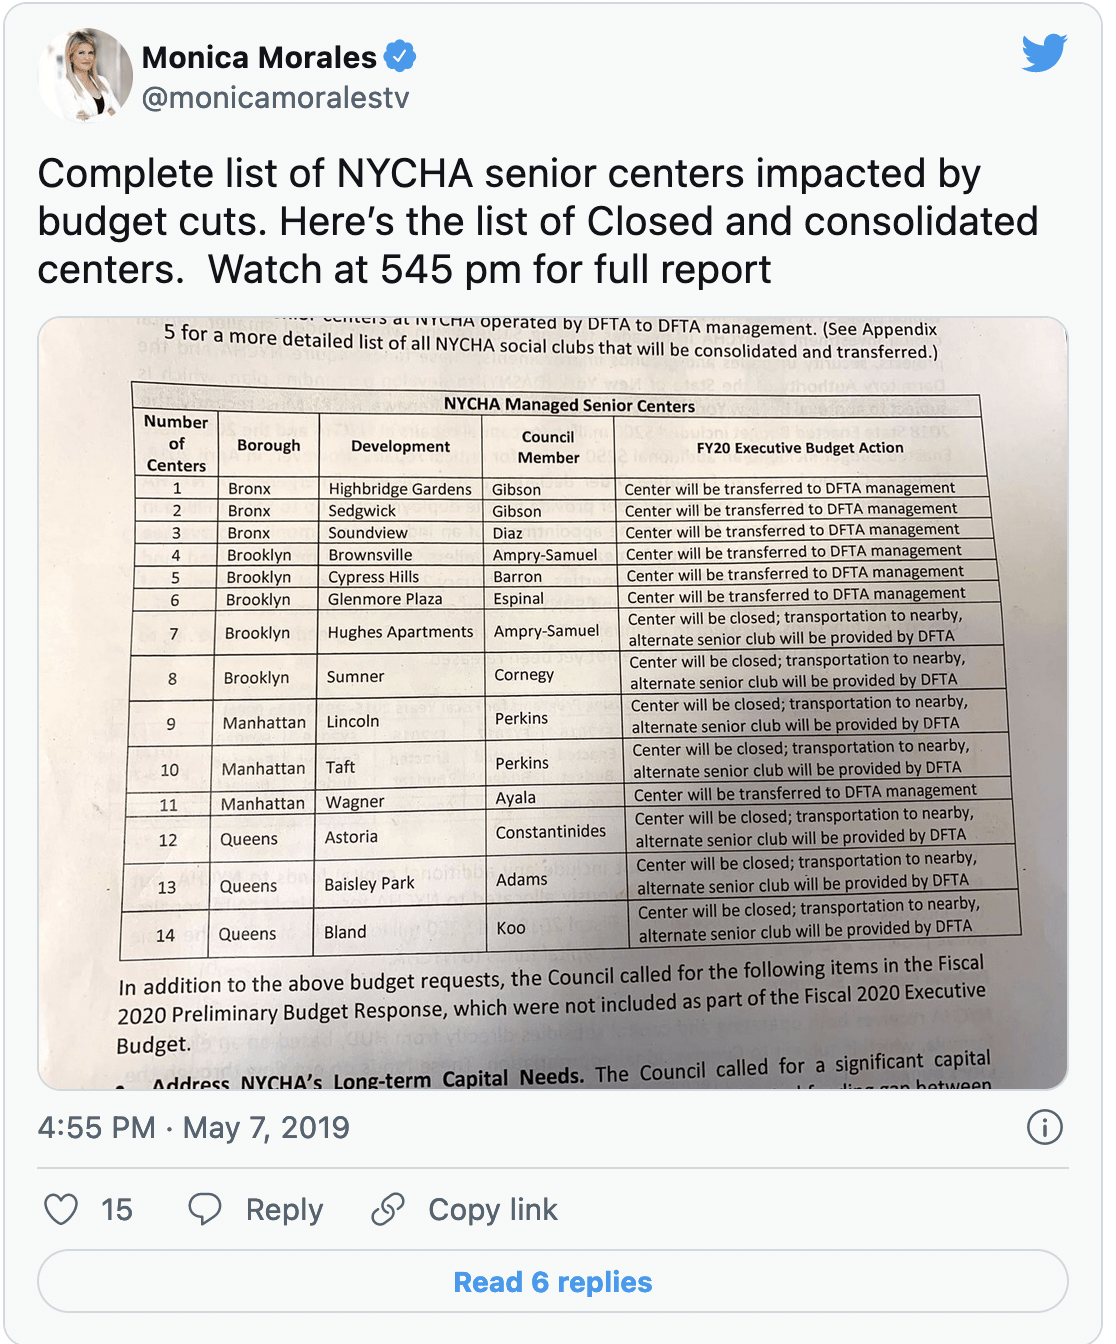Open photo at NYCHA Managed Senior Centers heading
The height and width of the screenshot is (1344, 1116).
(569, 405)
